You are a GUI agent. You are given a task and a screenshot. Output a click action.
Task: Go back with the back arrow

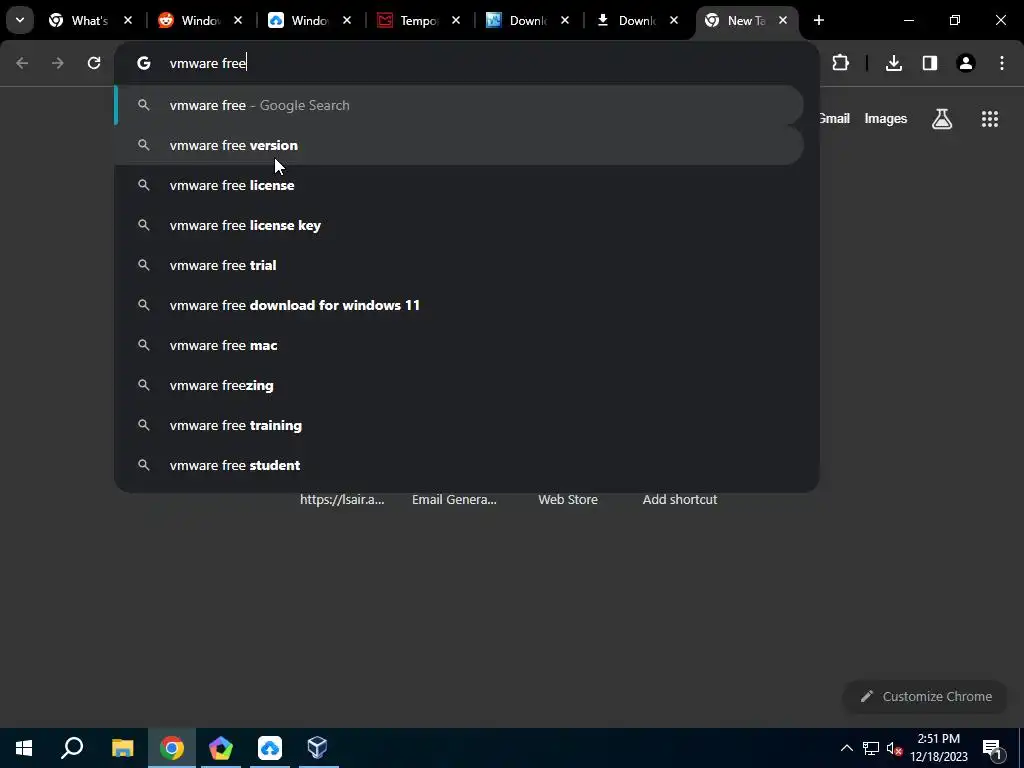click(22, 63)
